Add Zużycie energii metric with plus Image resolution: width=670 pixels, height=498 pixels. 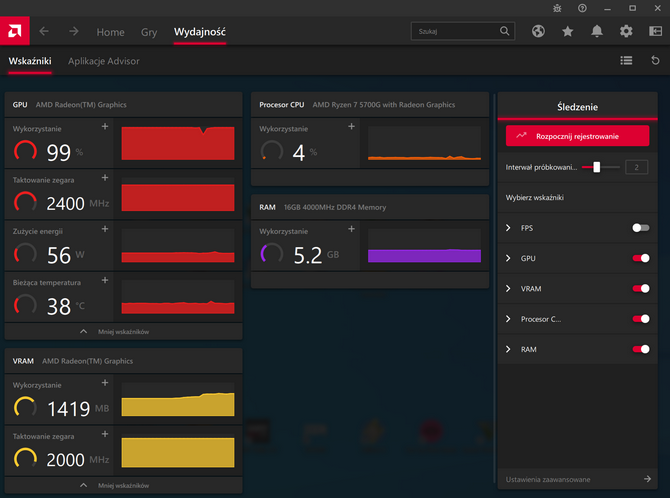105,229
